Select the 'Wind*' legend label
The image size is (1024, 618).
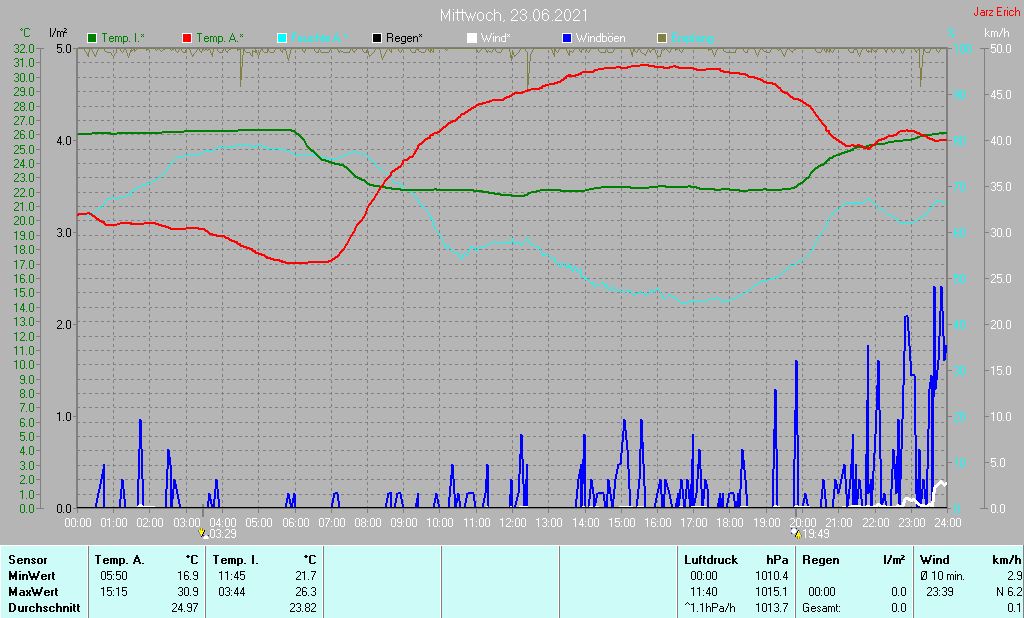(x=496, y=38)
